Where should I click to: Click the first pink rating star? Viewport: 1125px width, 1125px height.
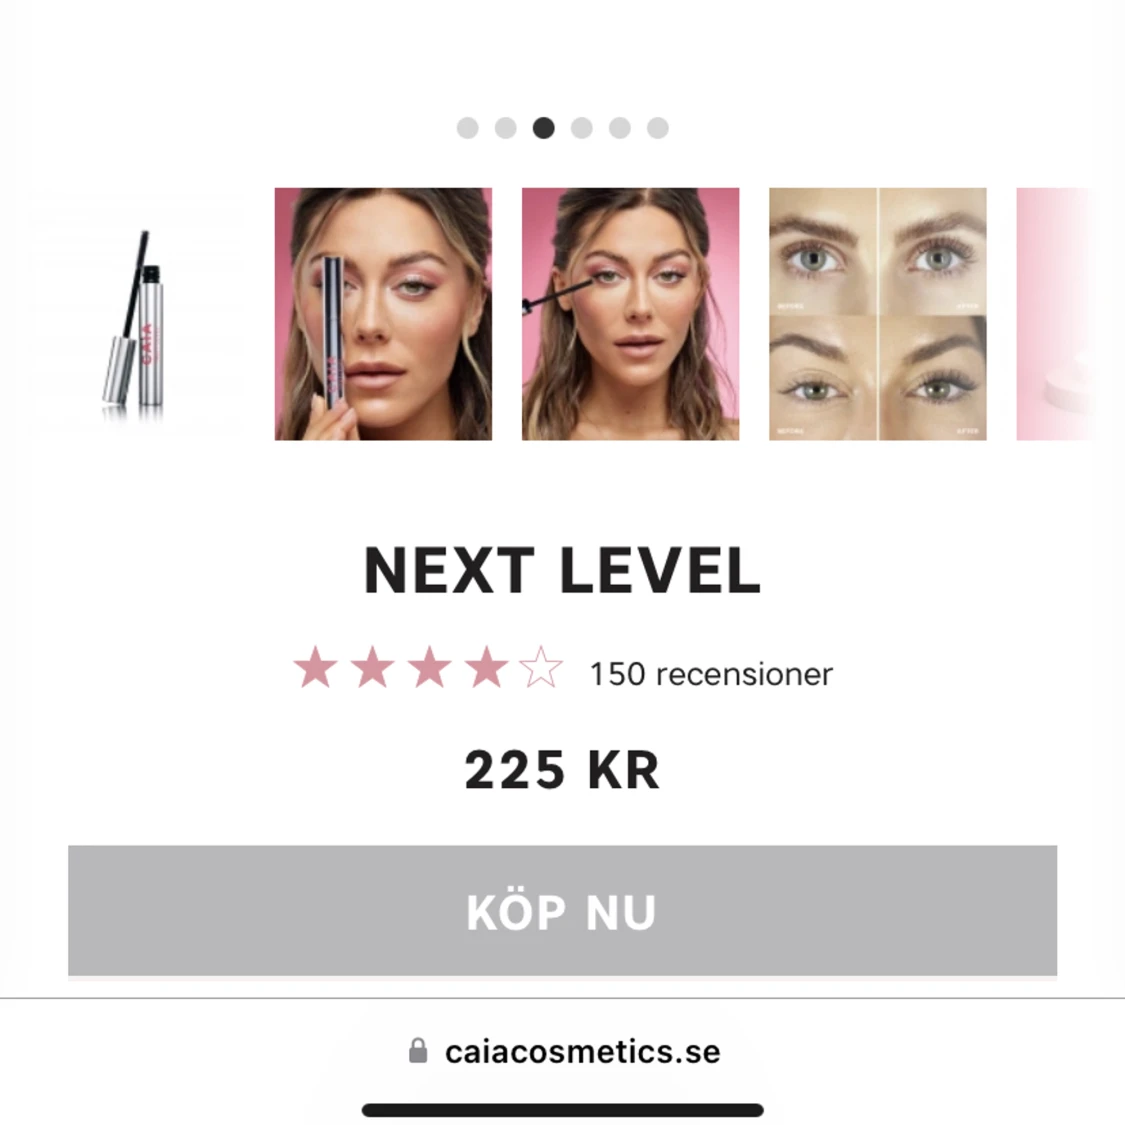316,667
